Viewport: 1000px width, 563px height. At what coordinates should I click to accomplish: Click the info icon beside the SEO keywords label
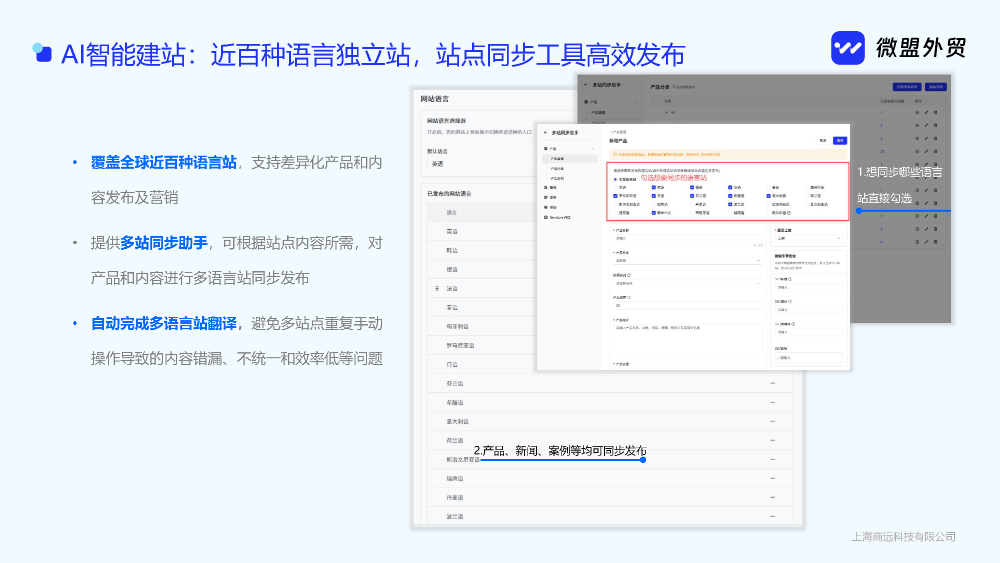(793, 324)
